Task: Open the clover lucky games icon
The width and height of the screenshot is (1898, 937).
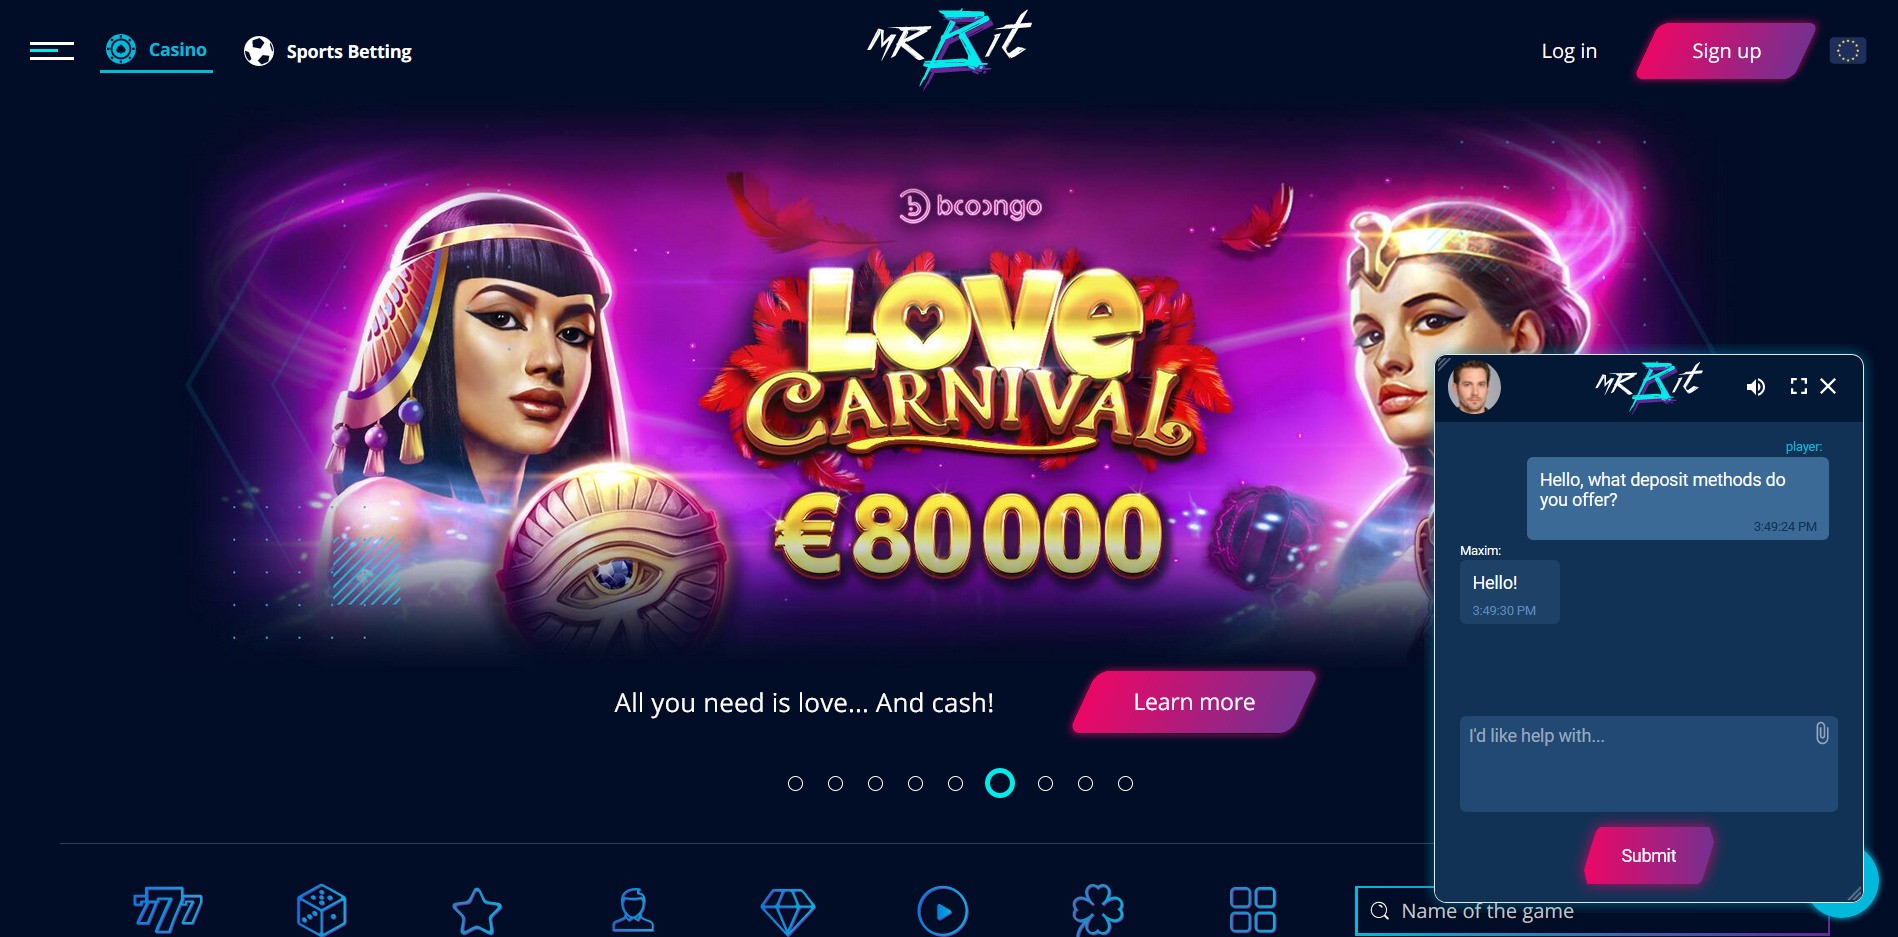Action: [1098, 911]
